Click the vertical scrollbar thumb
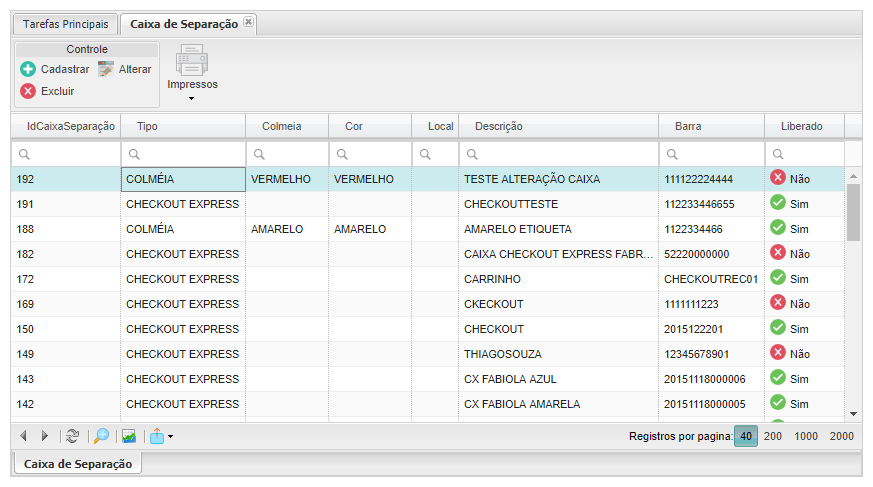The width and height of the screenshot is (873, 487). pos(854,212)
